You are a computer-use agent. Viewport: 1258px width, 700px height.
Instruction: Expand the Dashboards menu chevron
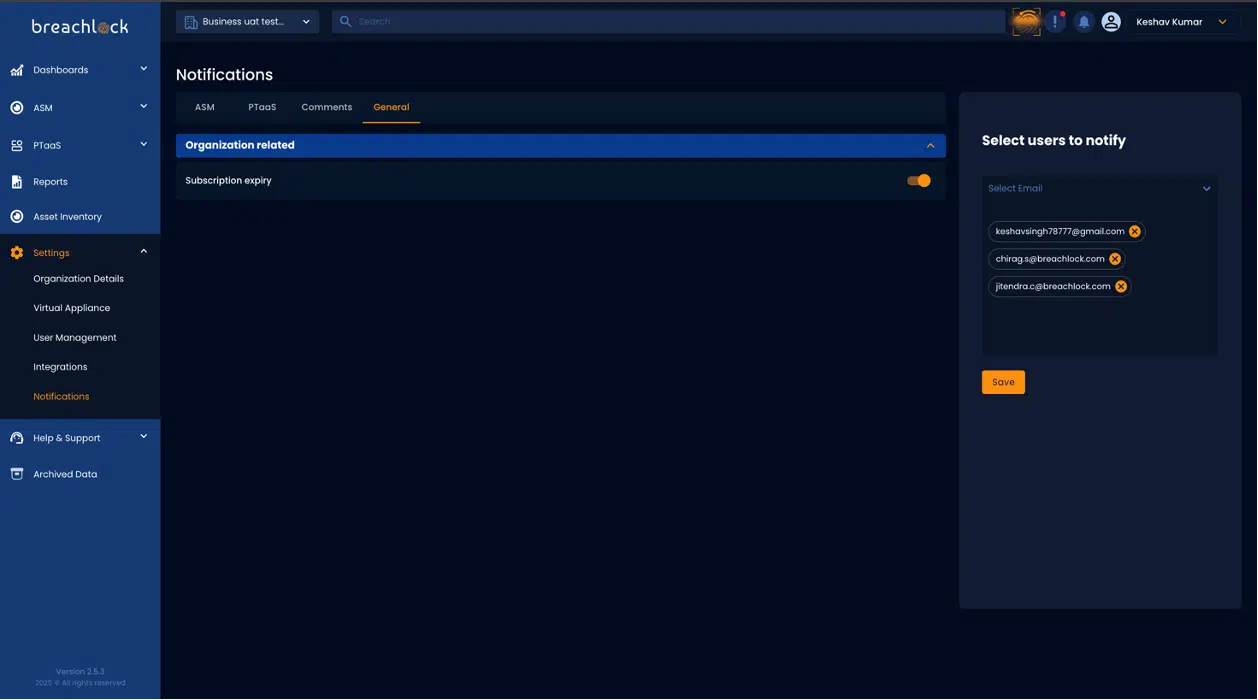pos(143,69)
